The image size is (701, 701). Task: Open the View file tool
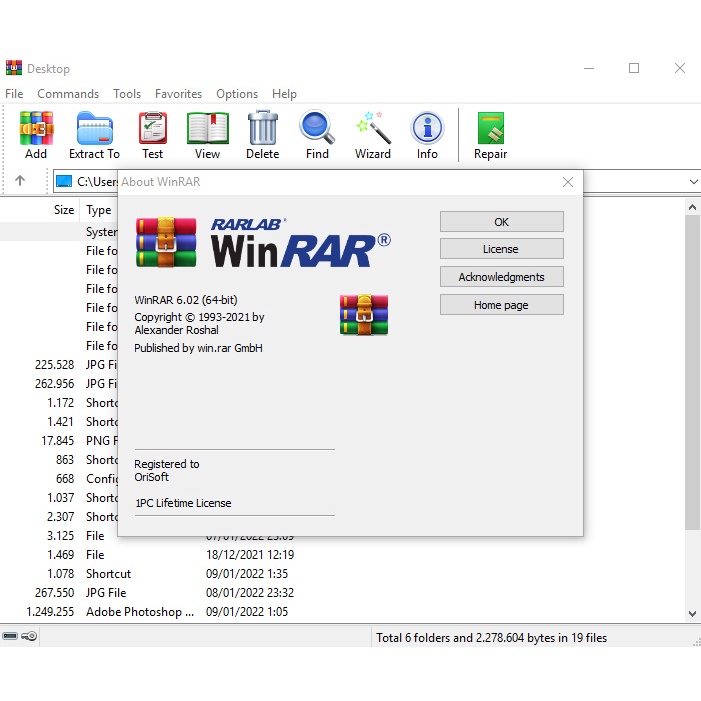click(x=207, y=134)
